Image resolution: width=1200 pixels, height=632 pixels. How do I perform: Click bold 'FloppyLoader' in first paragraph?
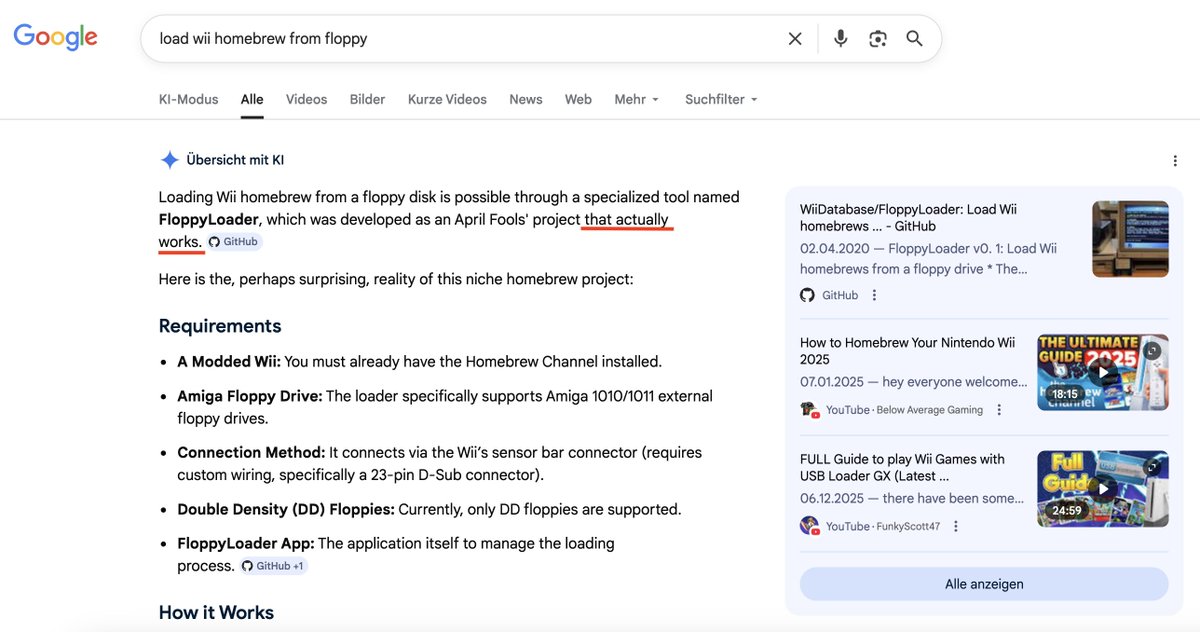pos(209,219)
